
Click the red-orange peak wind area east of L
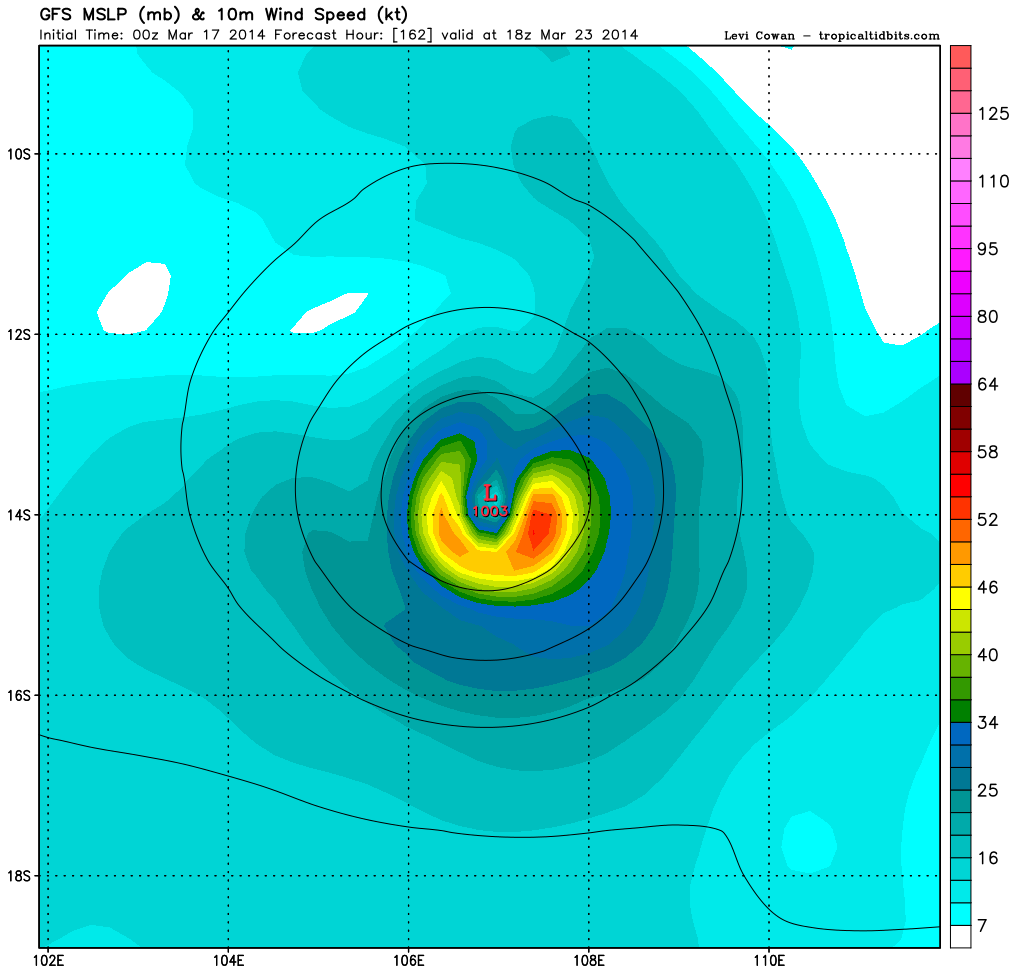[537, 525]
